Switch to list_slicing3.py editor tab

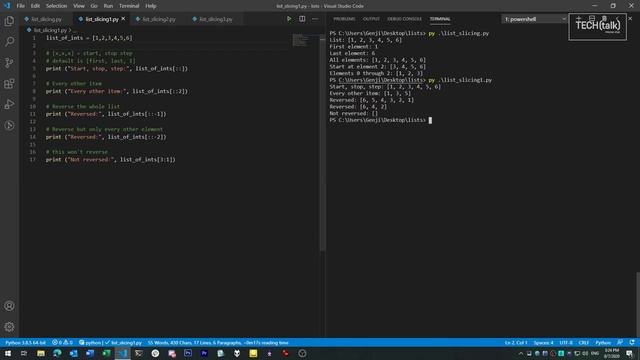216,19
